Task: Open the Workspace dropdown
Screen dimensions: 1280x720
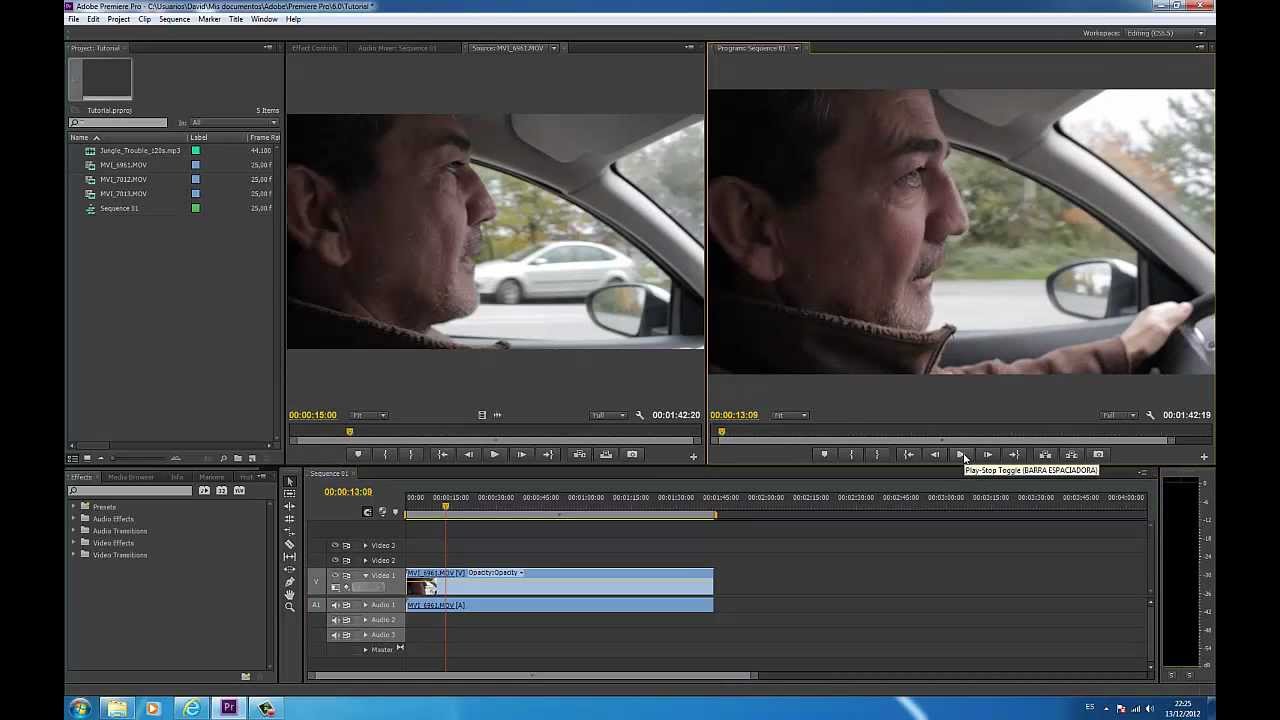Action: (1166, 33)
